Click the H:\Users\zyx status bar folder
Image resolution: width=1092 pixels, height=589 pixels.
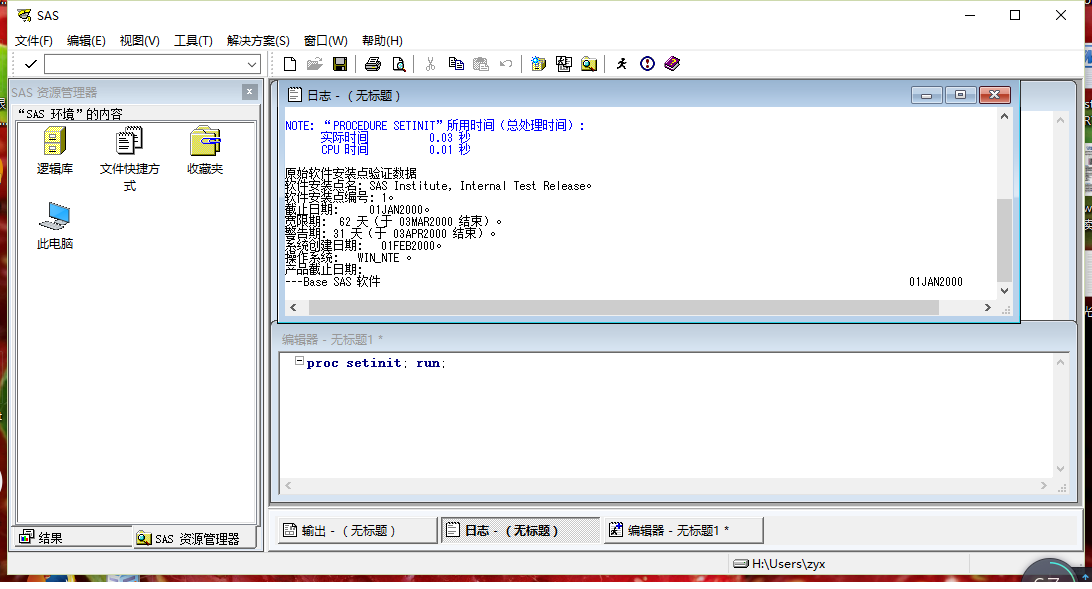point(780,563)
